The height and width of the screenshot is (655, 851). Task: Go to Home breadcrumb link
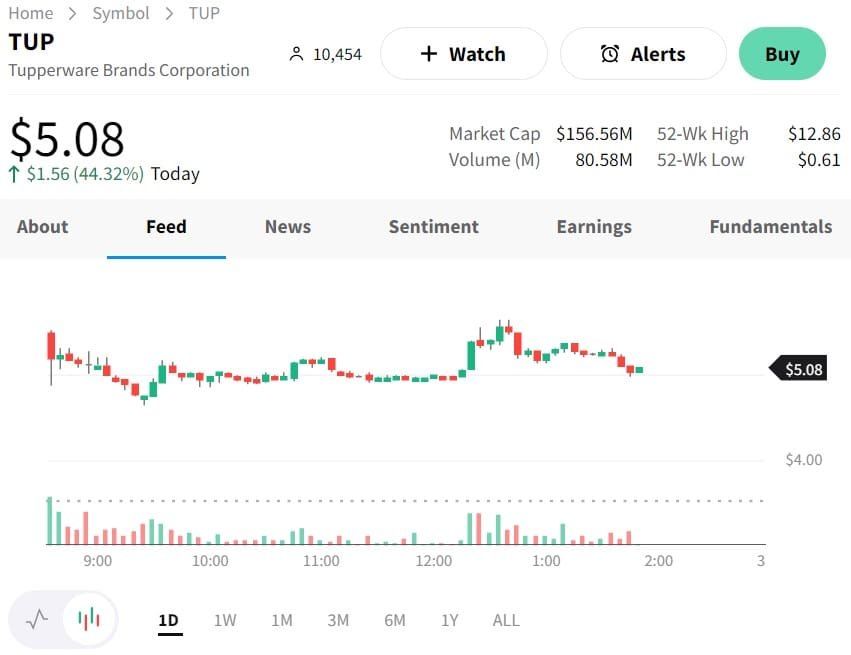(x=31, y=13)
